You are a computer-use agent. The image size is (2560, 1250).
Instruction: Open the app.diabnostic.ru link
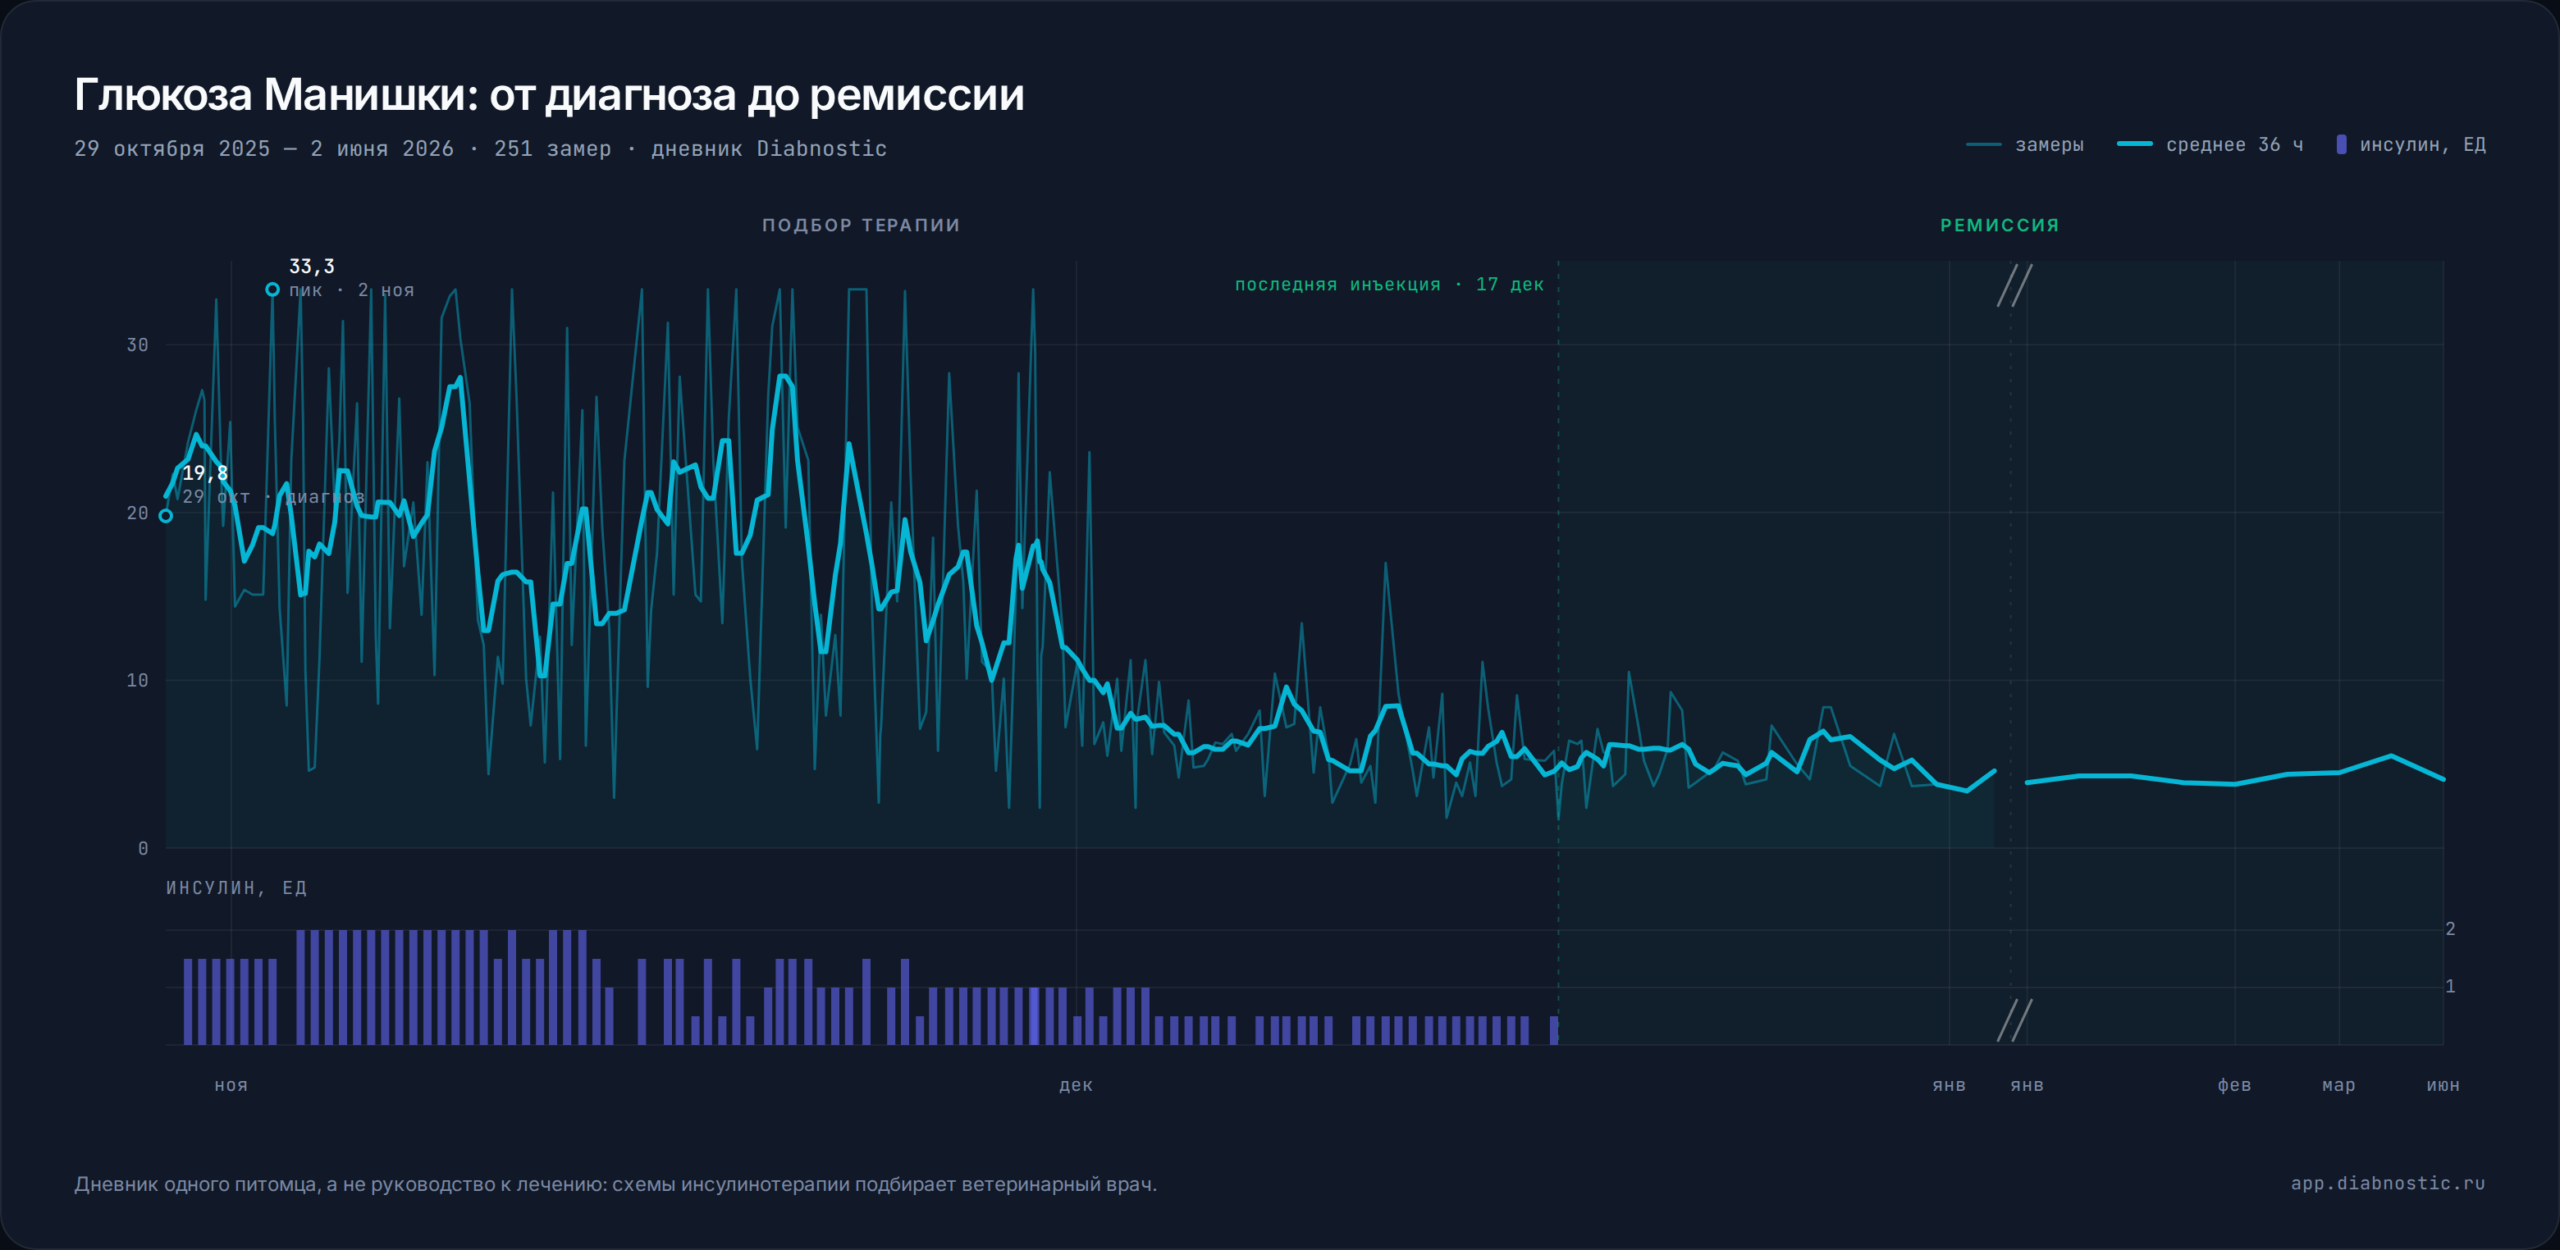pos(2388,1184)
